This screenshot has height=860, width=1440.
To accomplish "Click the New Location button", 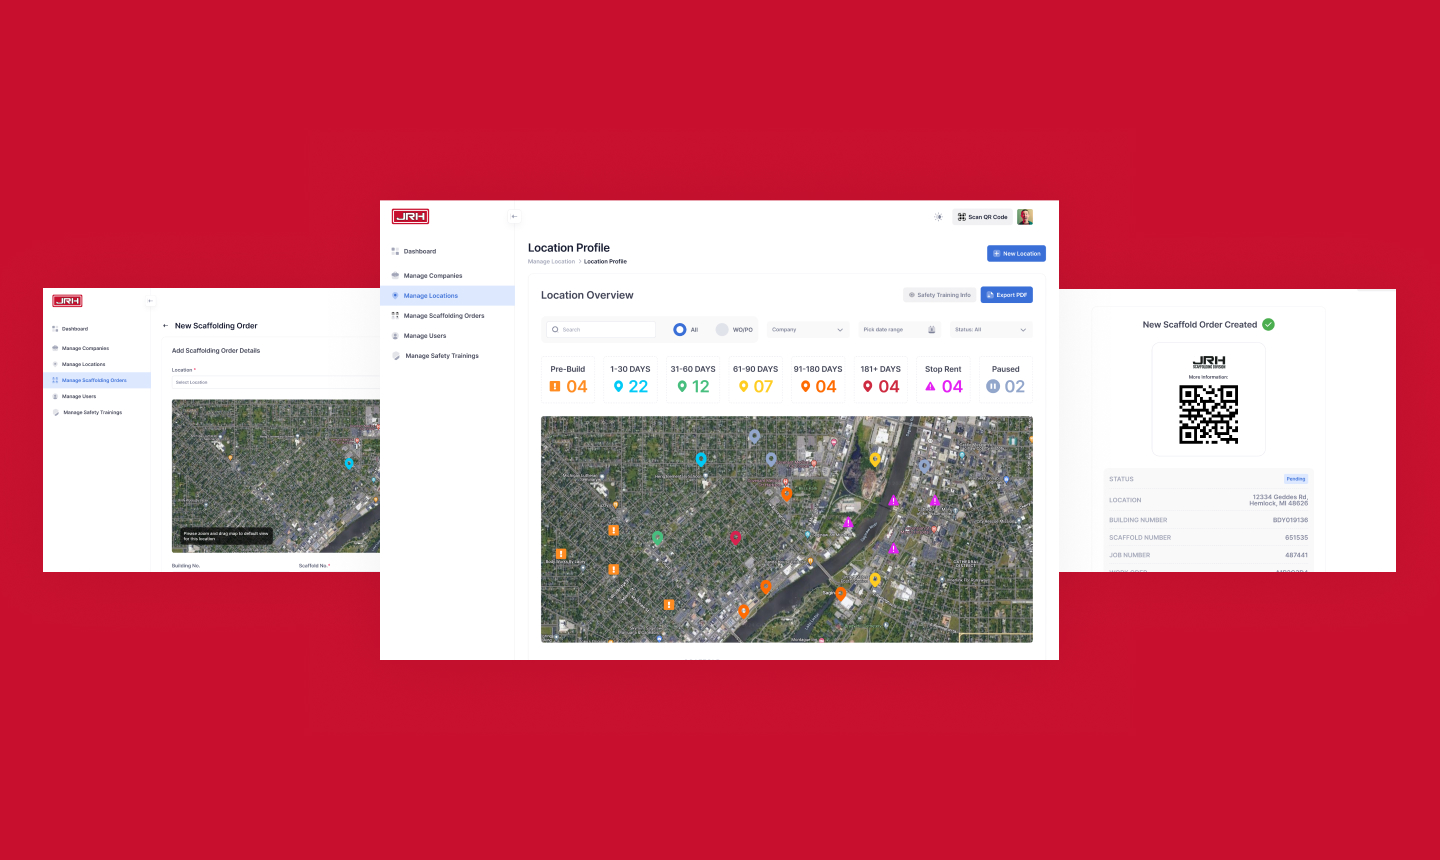I will 1016,253.
